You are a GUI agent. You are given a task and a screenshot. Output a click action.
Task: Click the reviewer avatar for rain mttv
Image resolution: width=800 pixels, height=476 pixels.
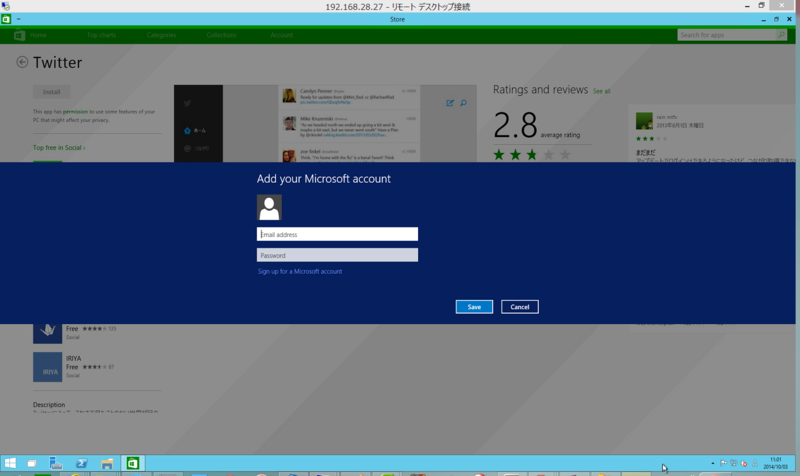tap(644, 121)
